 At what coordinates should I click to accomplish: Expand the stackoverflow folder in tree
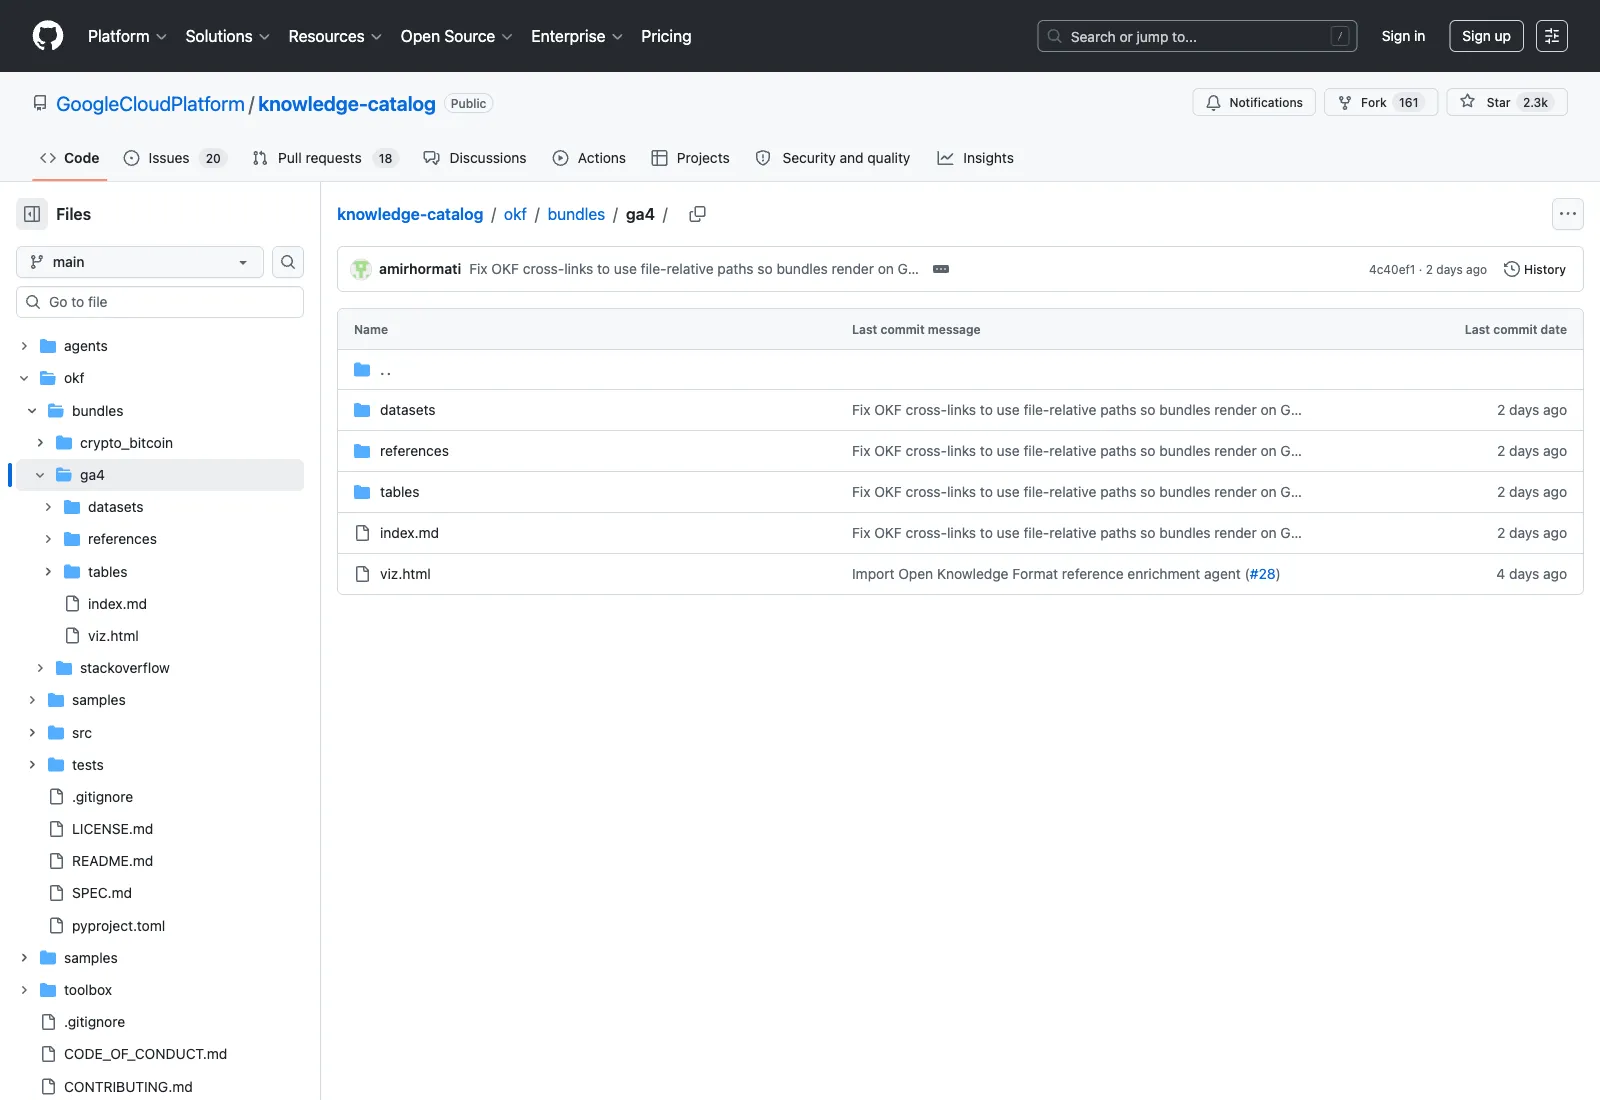pyautogui.click(x=40, y=668)
